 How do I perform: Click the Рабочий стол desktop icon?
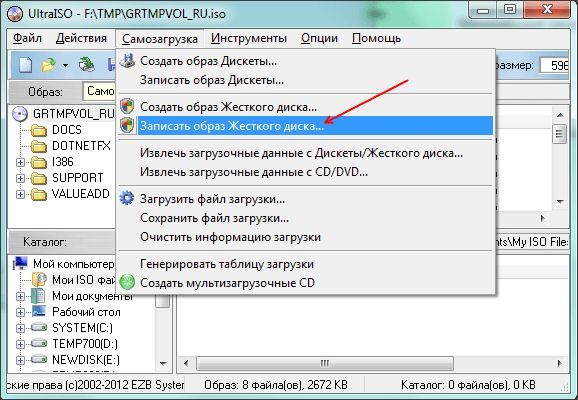(x=39, y=312)
